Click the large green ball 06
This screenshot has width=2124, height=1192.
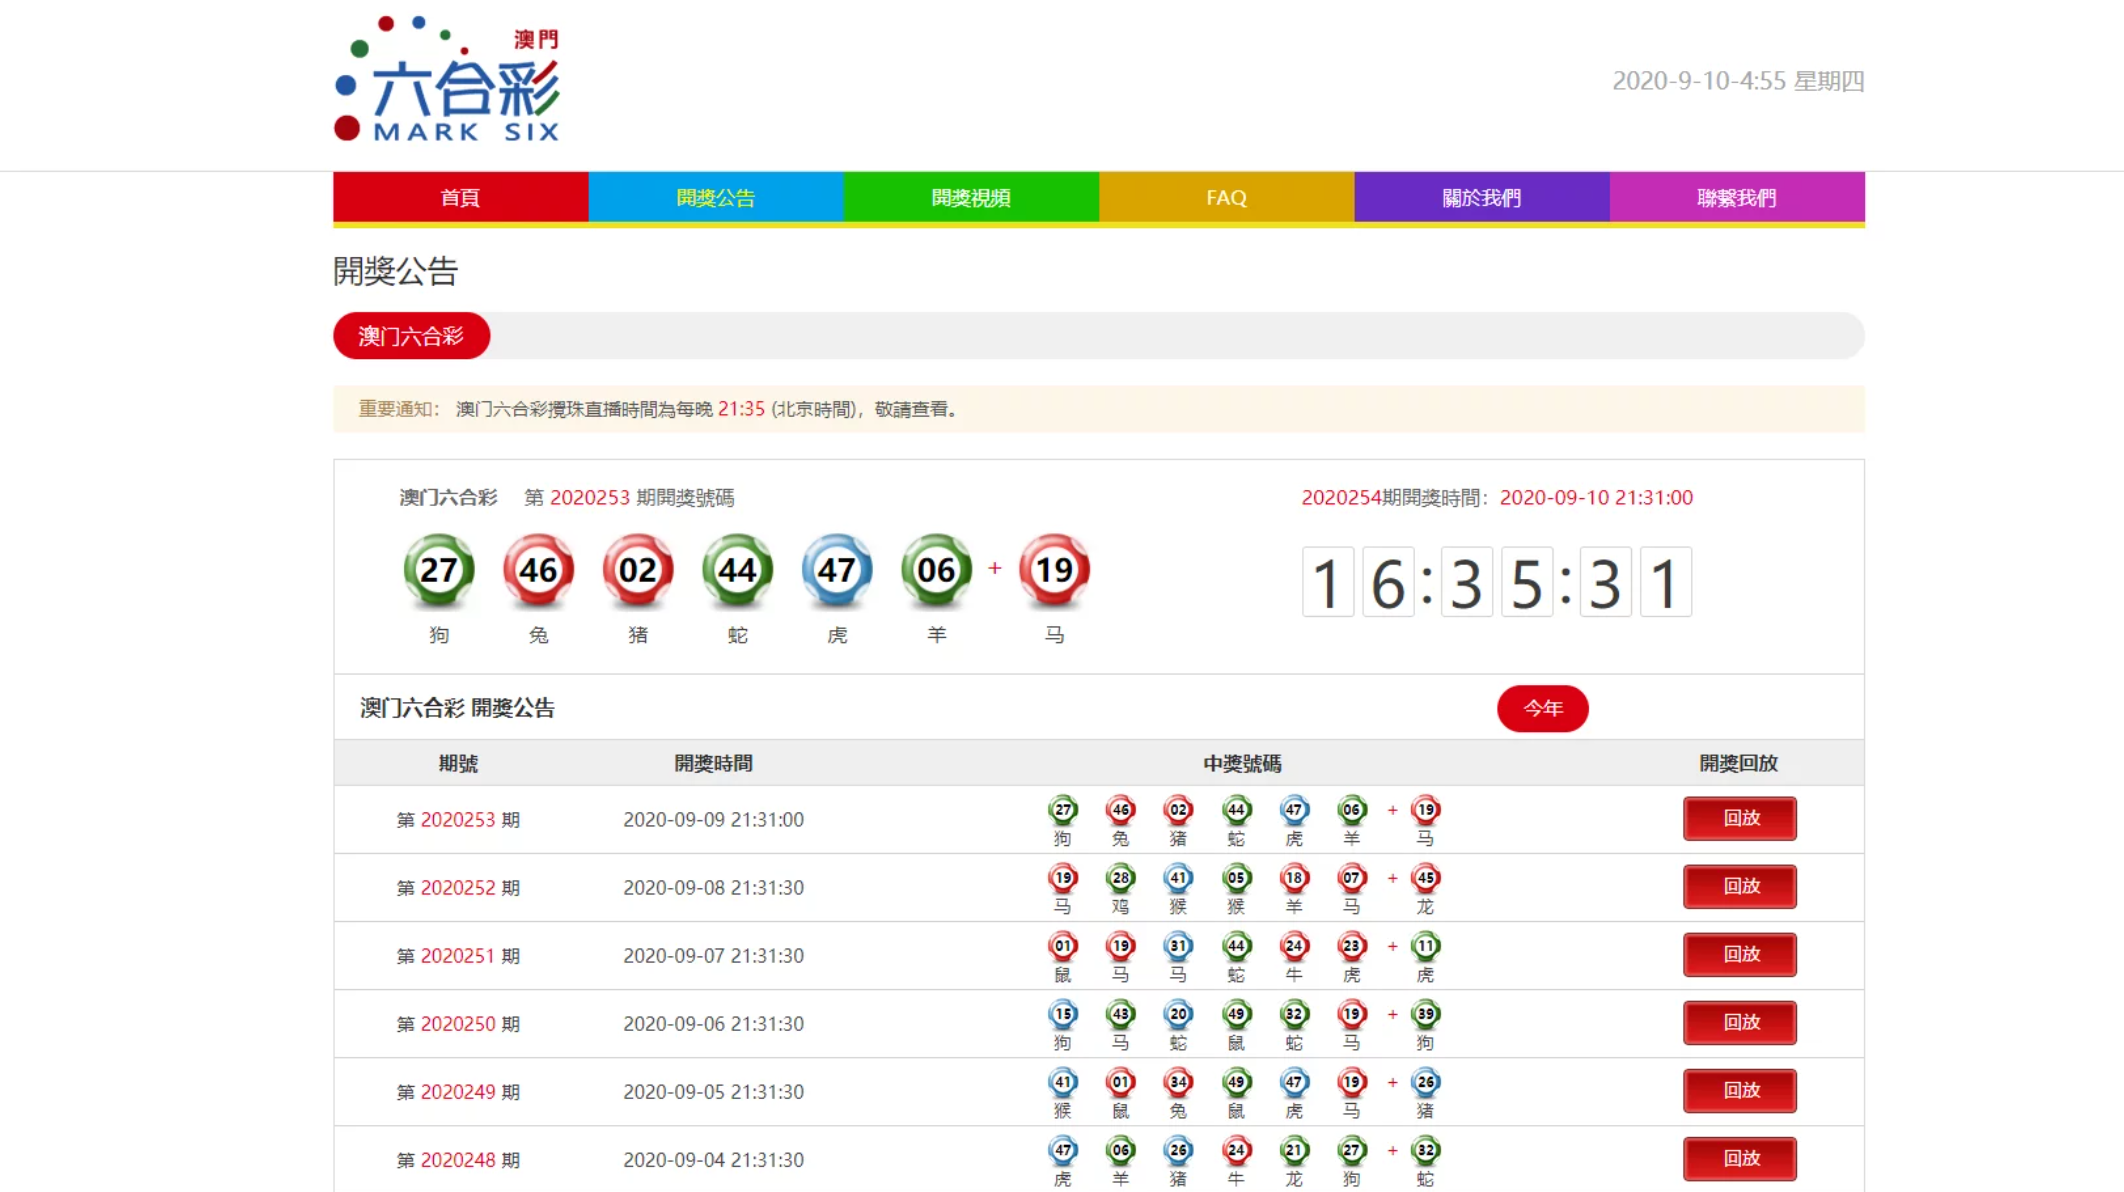tap(936, 570)
